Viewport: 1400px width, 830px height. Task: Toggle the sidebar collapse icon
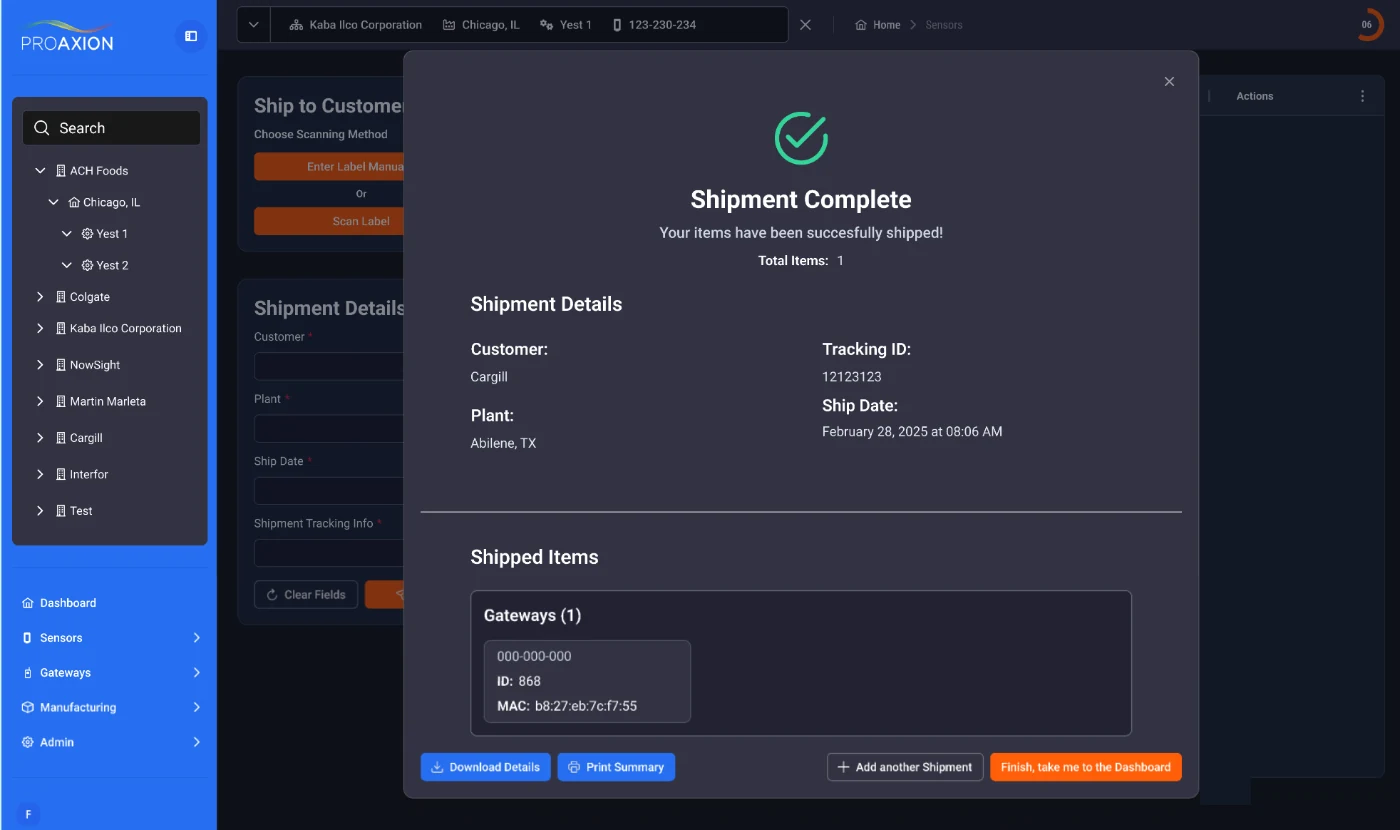point(191,36)
